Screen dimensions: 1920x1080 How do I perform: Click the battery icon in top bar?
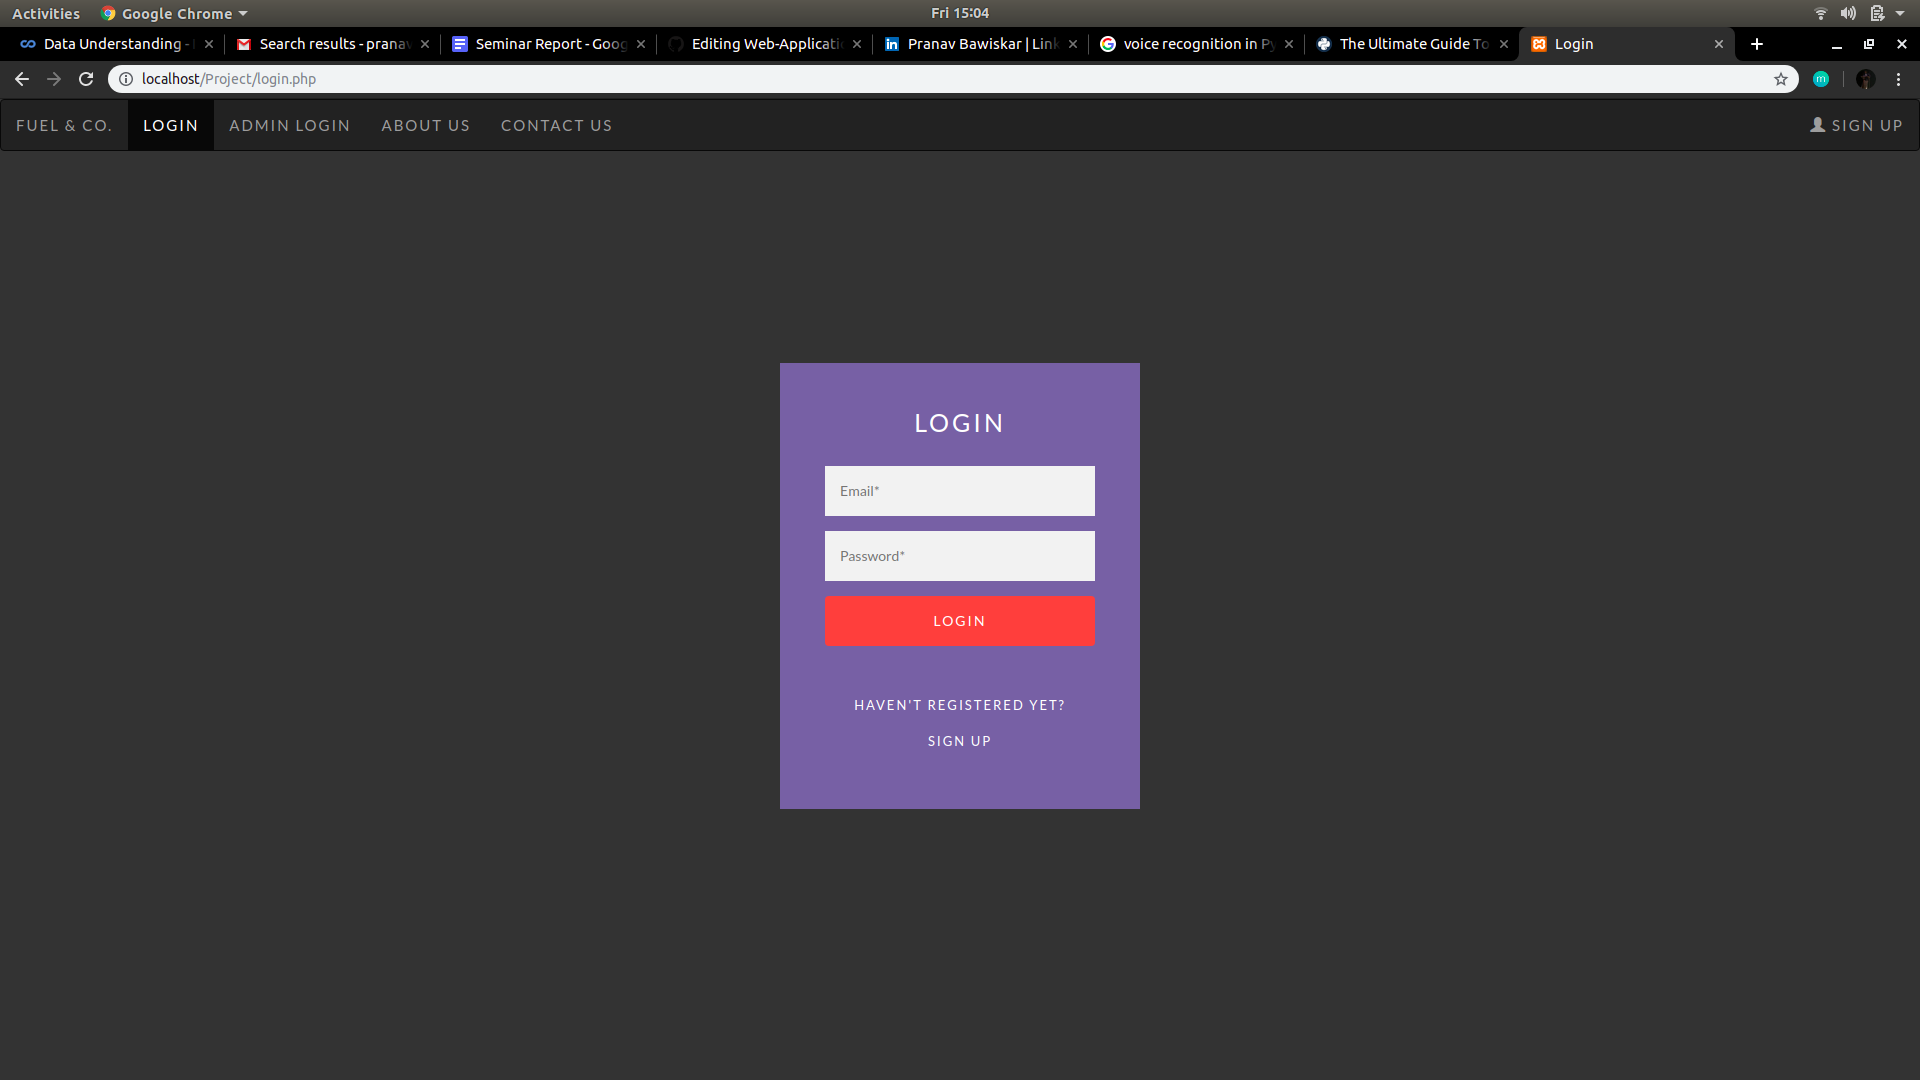click(x=1877, y=13)
